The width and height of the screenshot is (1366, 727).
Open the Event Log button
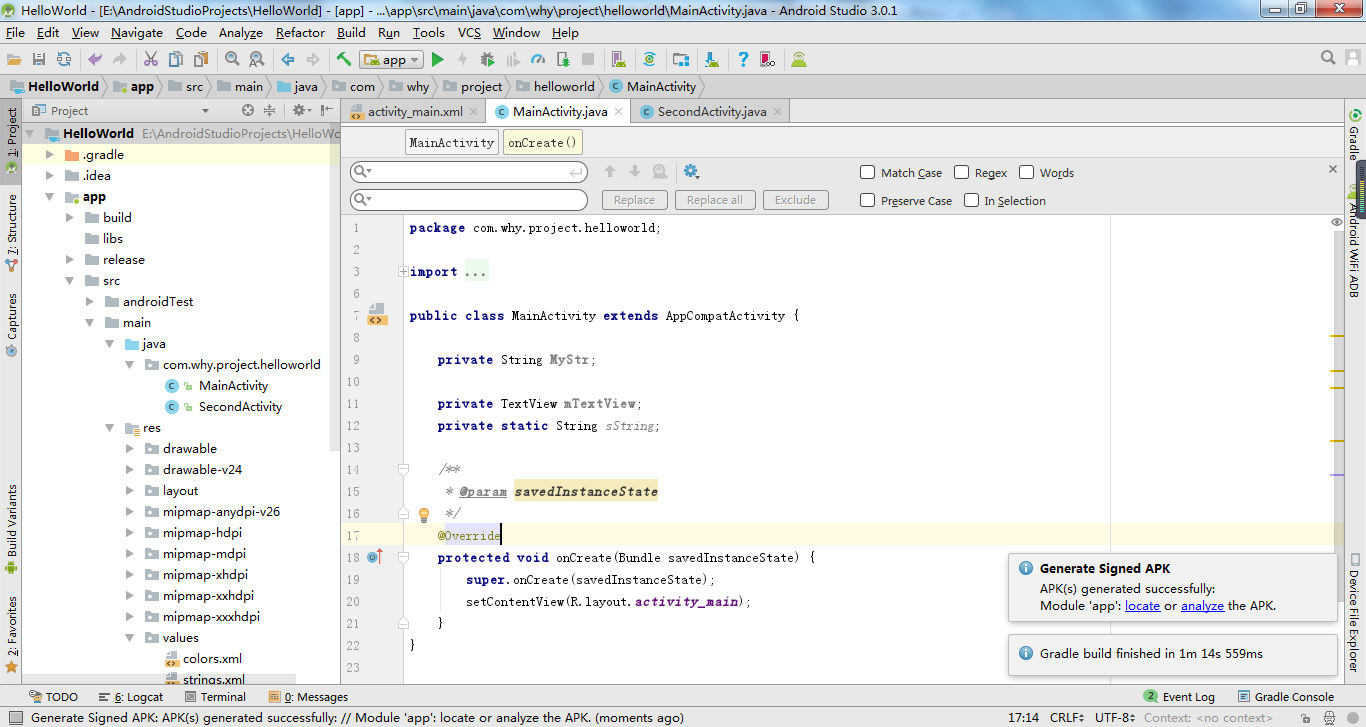[x=1180, y=697]
